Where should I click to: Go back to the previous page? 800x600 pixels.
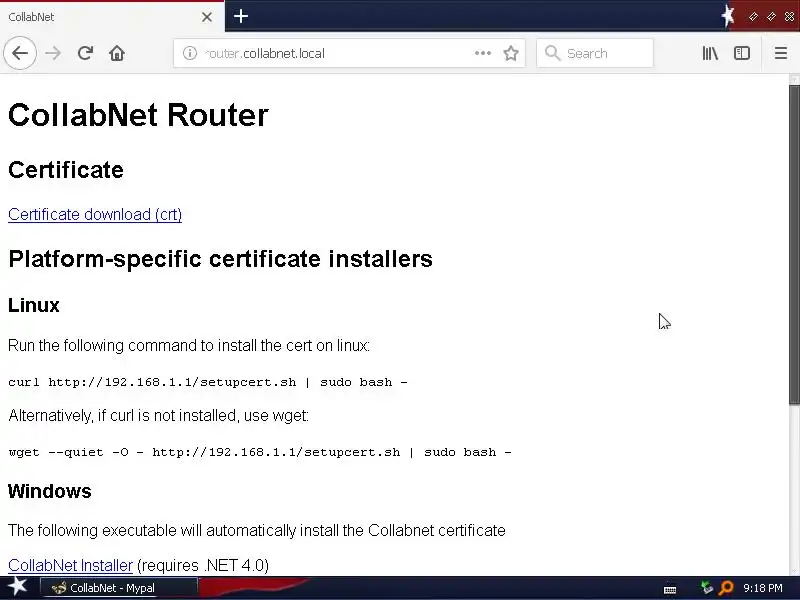point(20,53)
